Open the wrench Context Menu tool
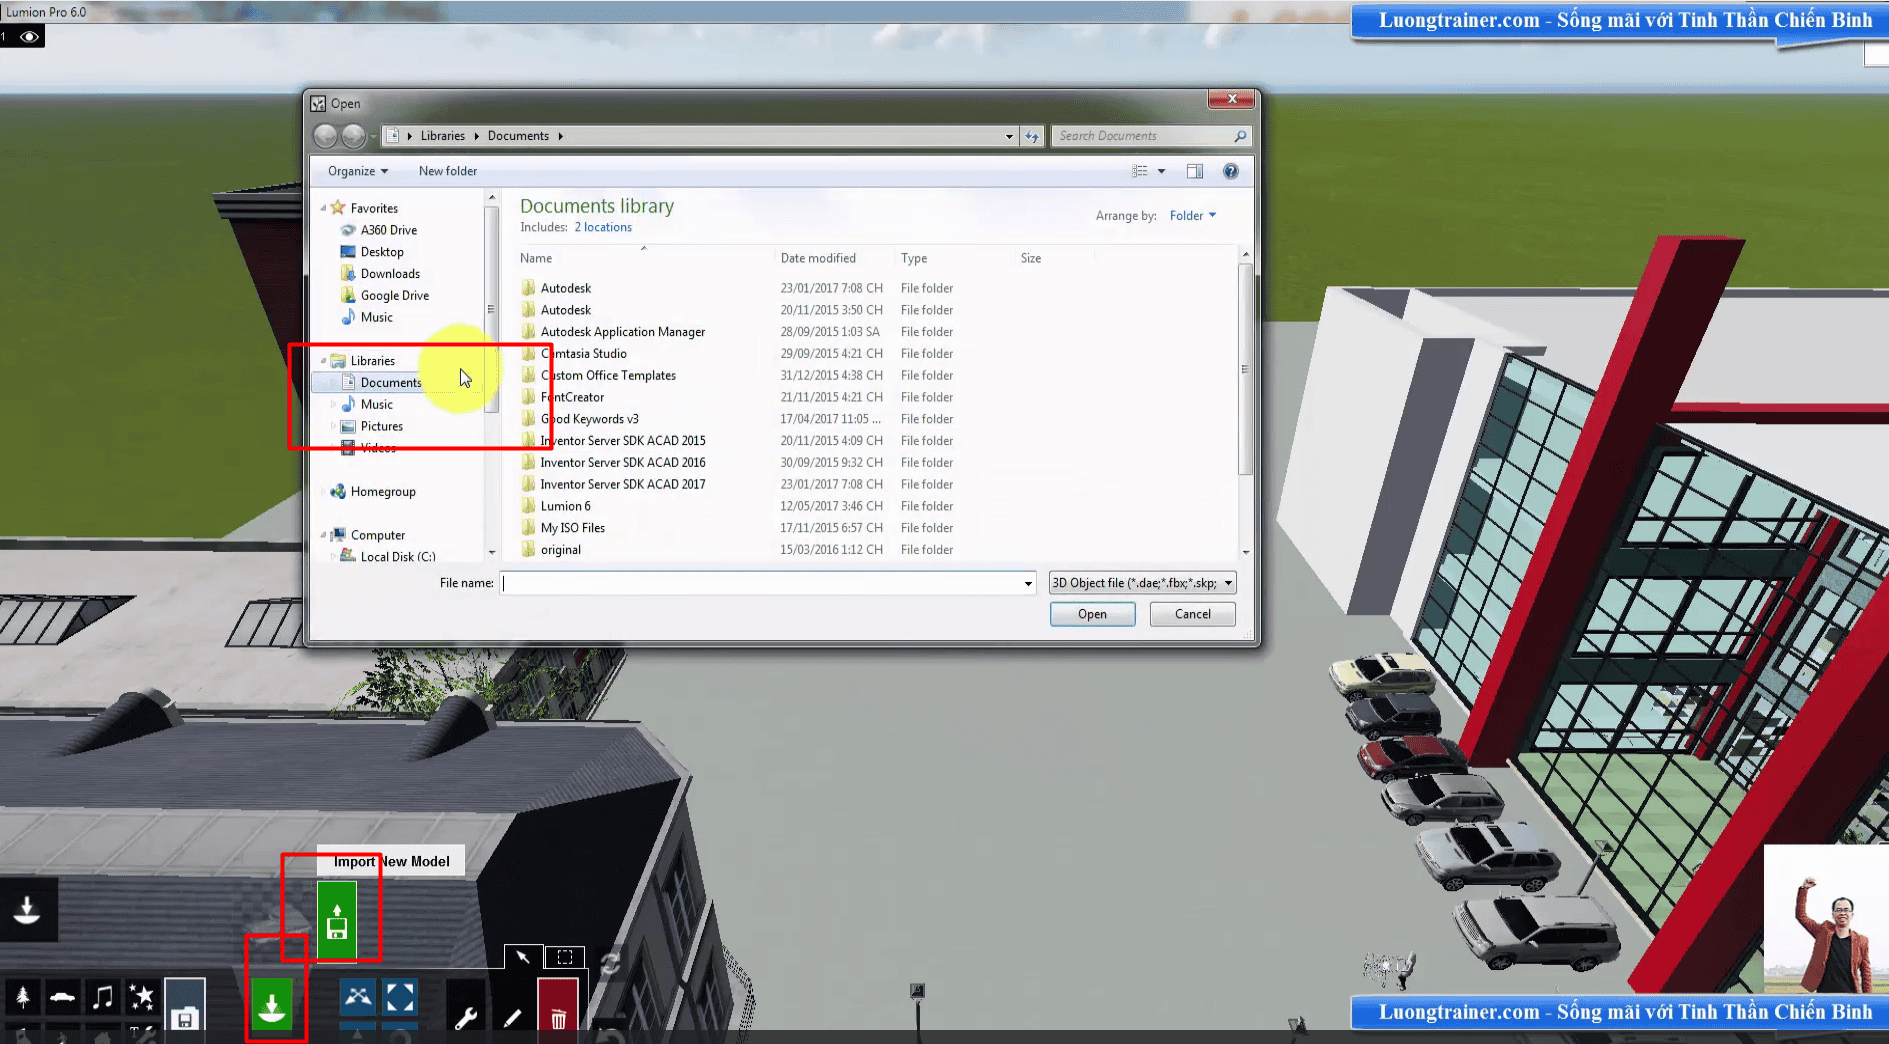1889x1044 pixels. pos(465,1018)
